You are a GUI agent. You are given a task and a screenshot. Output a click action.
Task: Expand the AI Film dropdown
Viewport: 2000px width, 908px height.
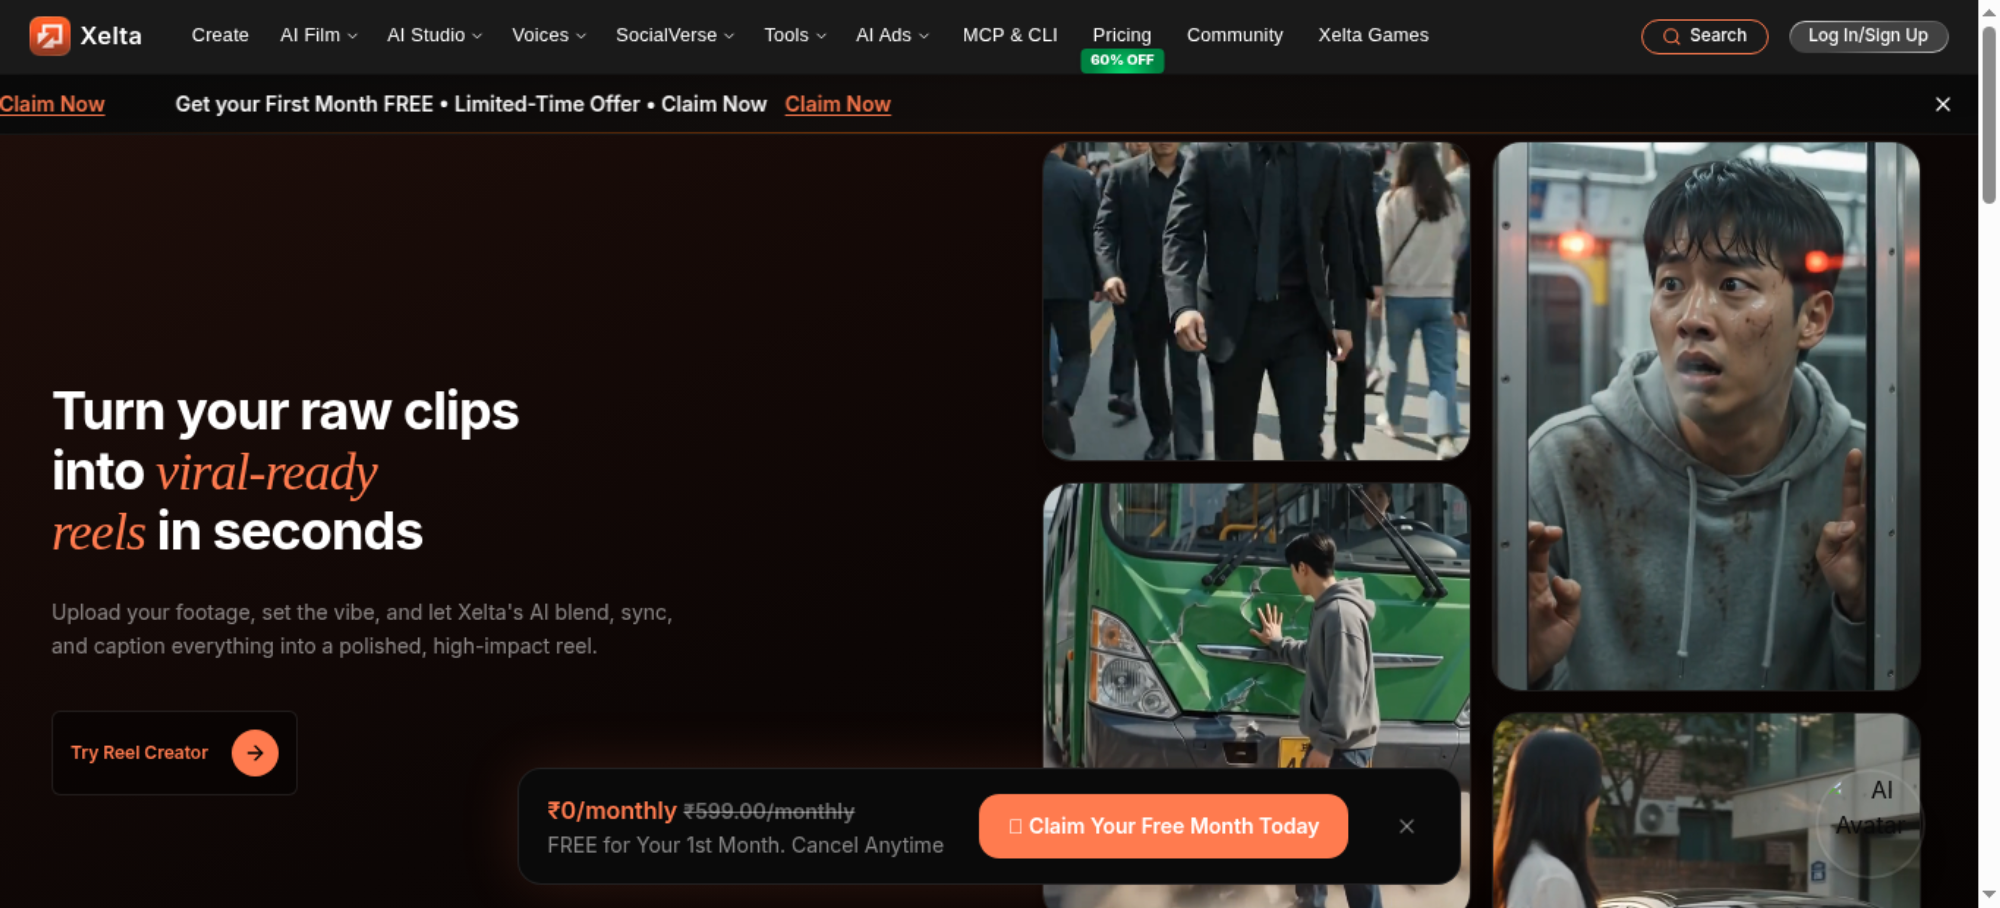319,35
